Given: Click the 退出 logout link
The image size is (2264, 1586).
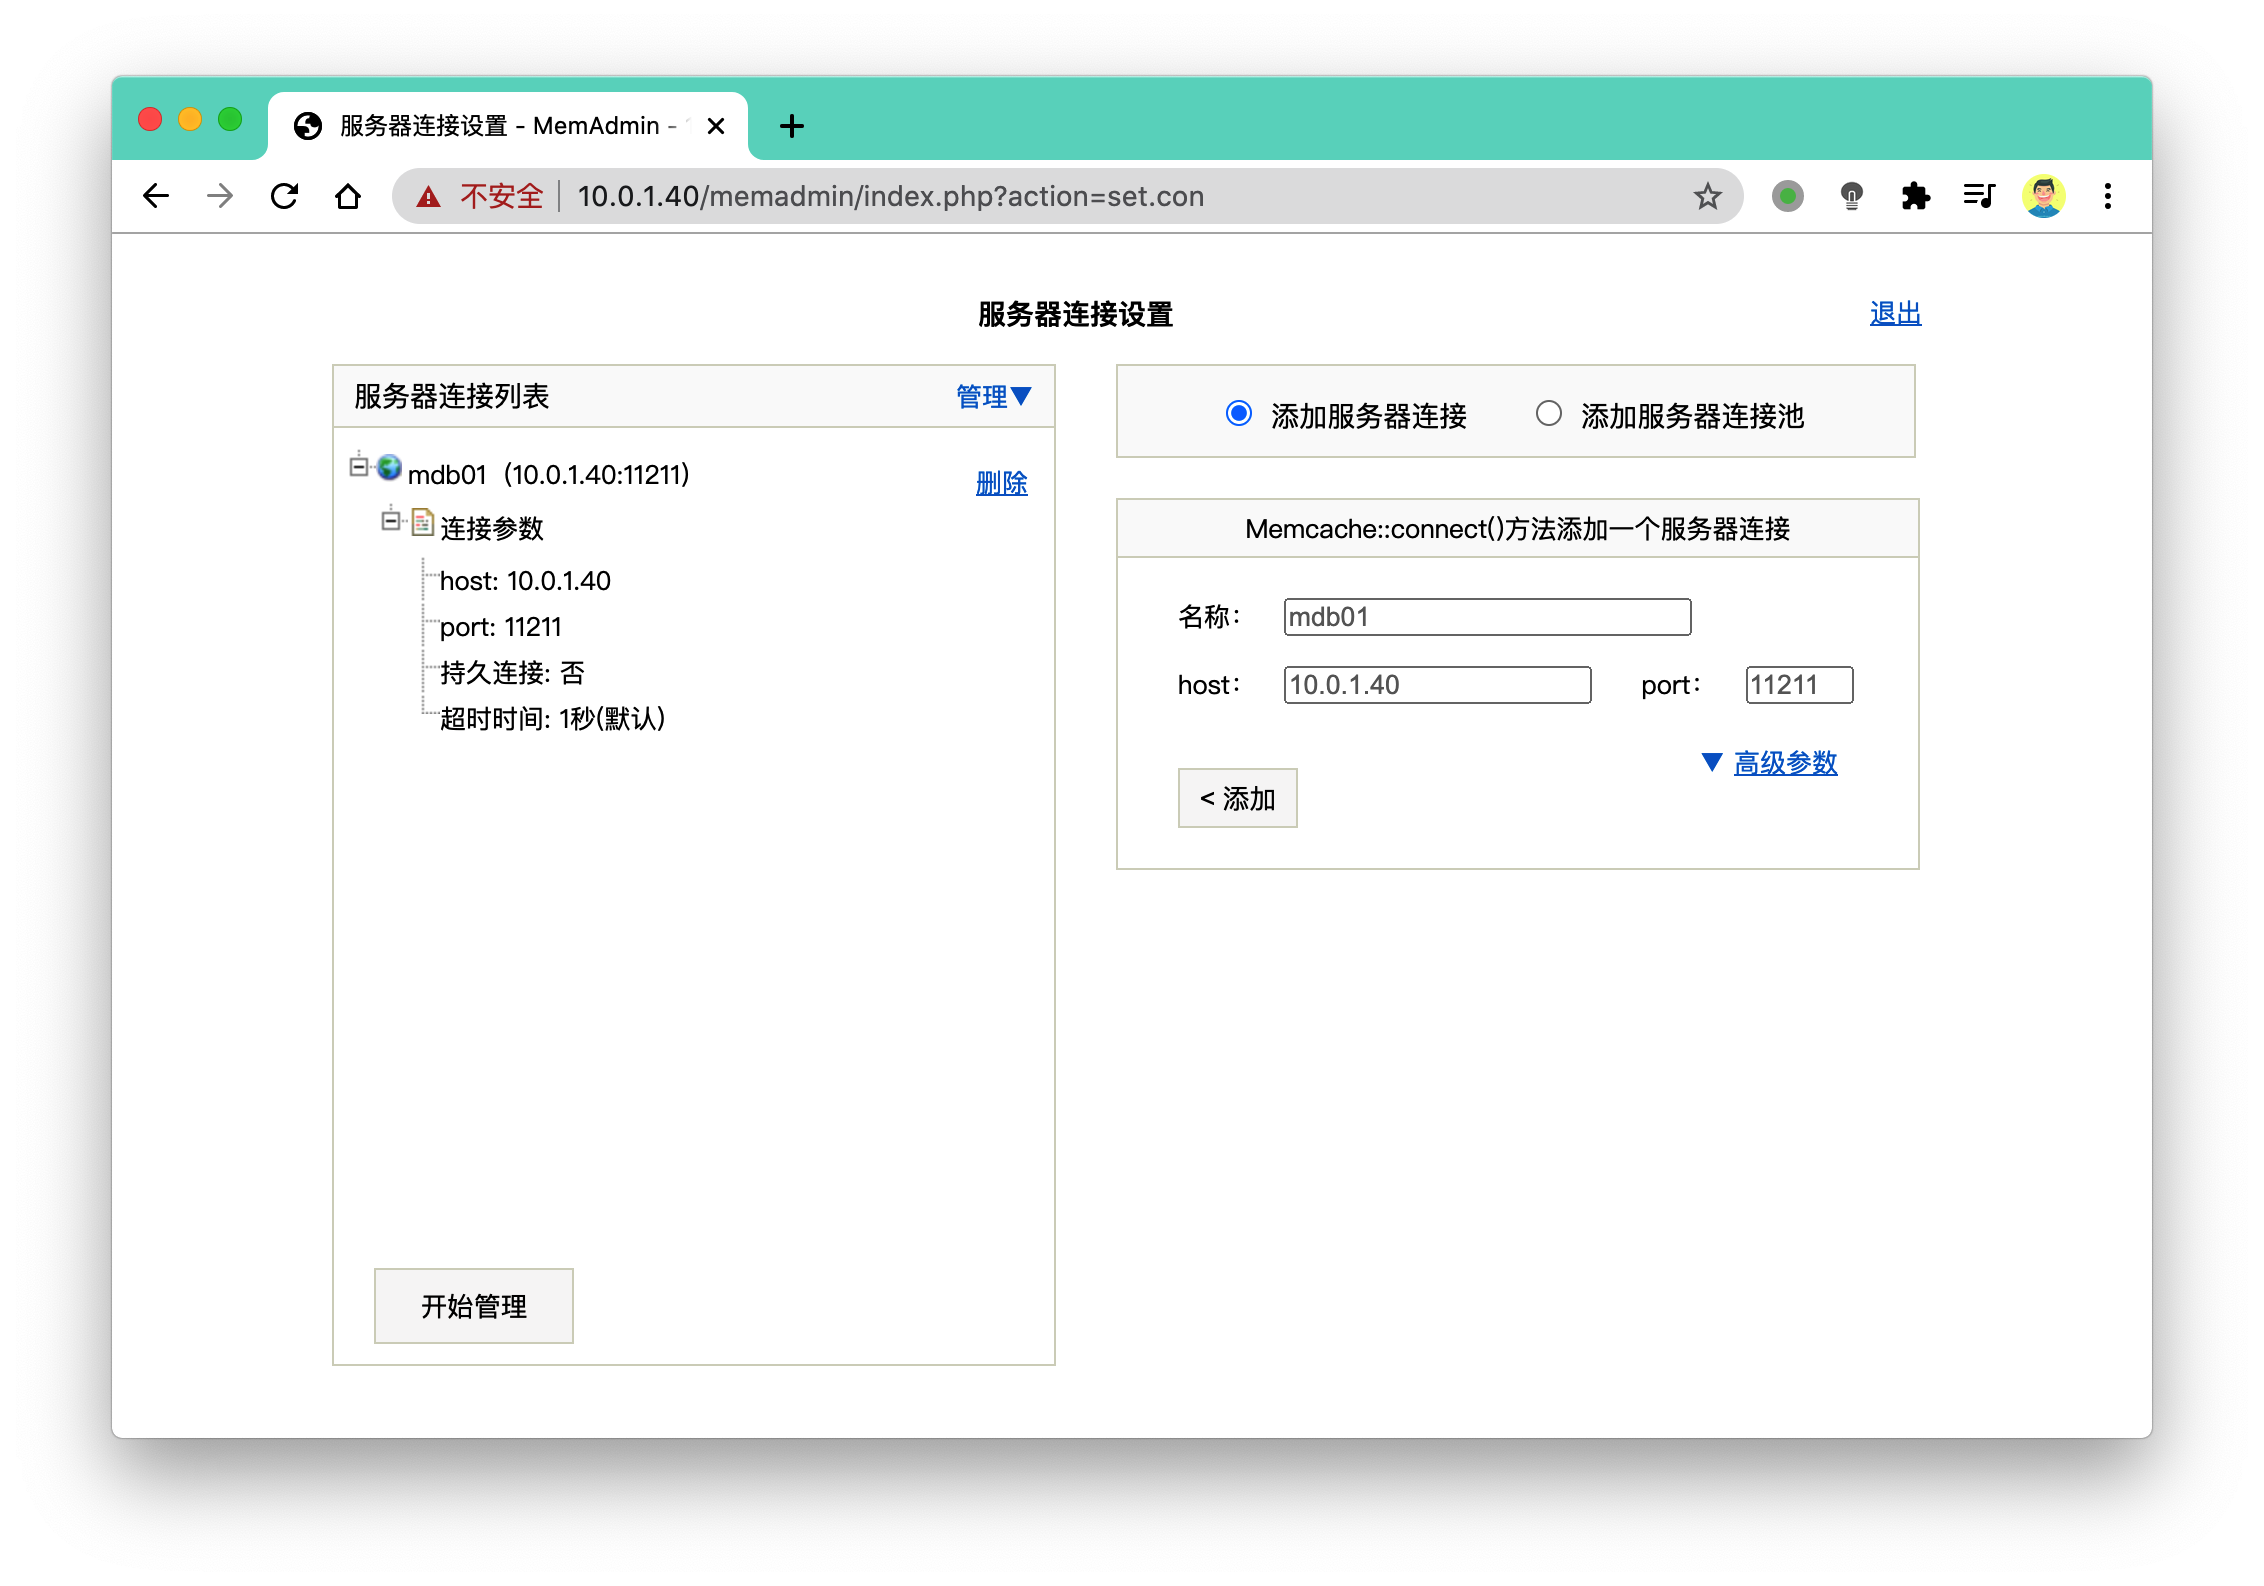Looking at the screenshot, I should pos(1895,314).
